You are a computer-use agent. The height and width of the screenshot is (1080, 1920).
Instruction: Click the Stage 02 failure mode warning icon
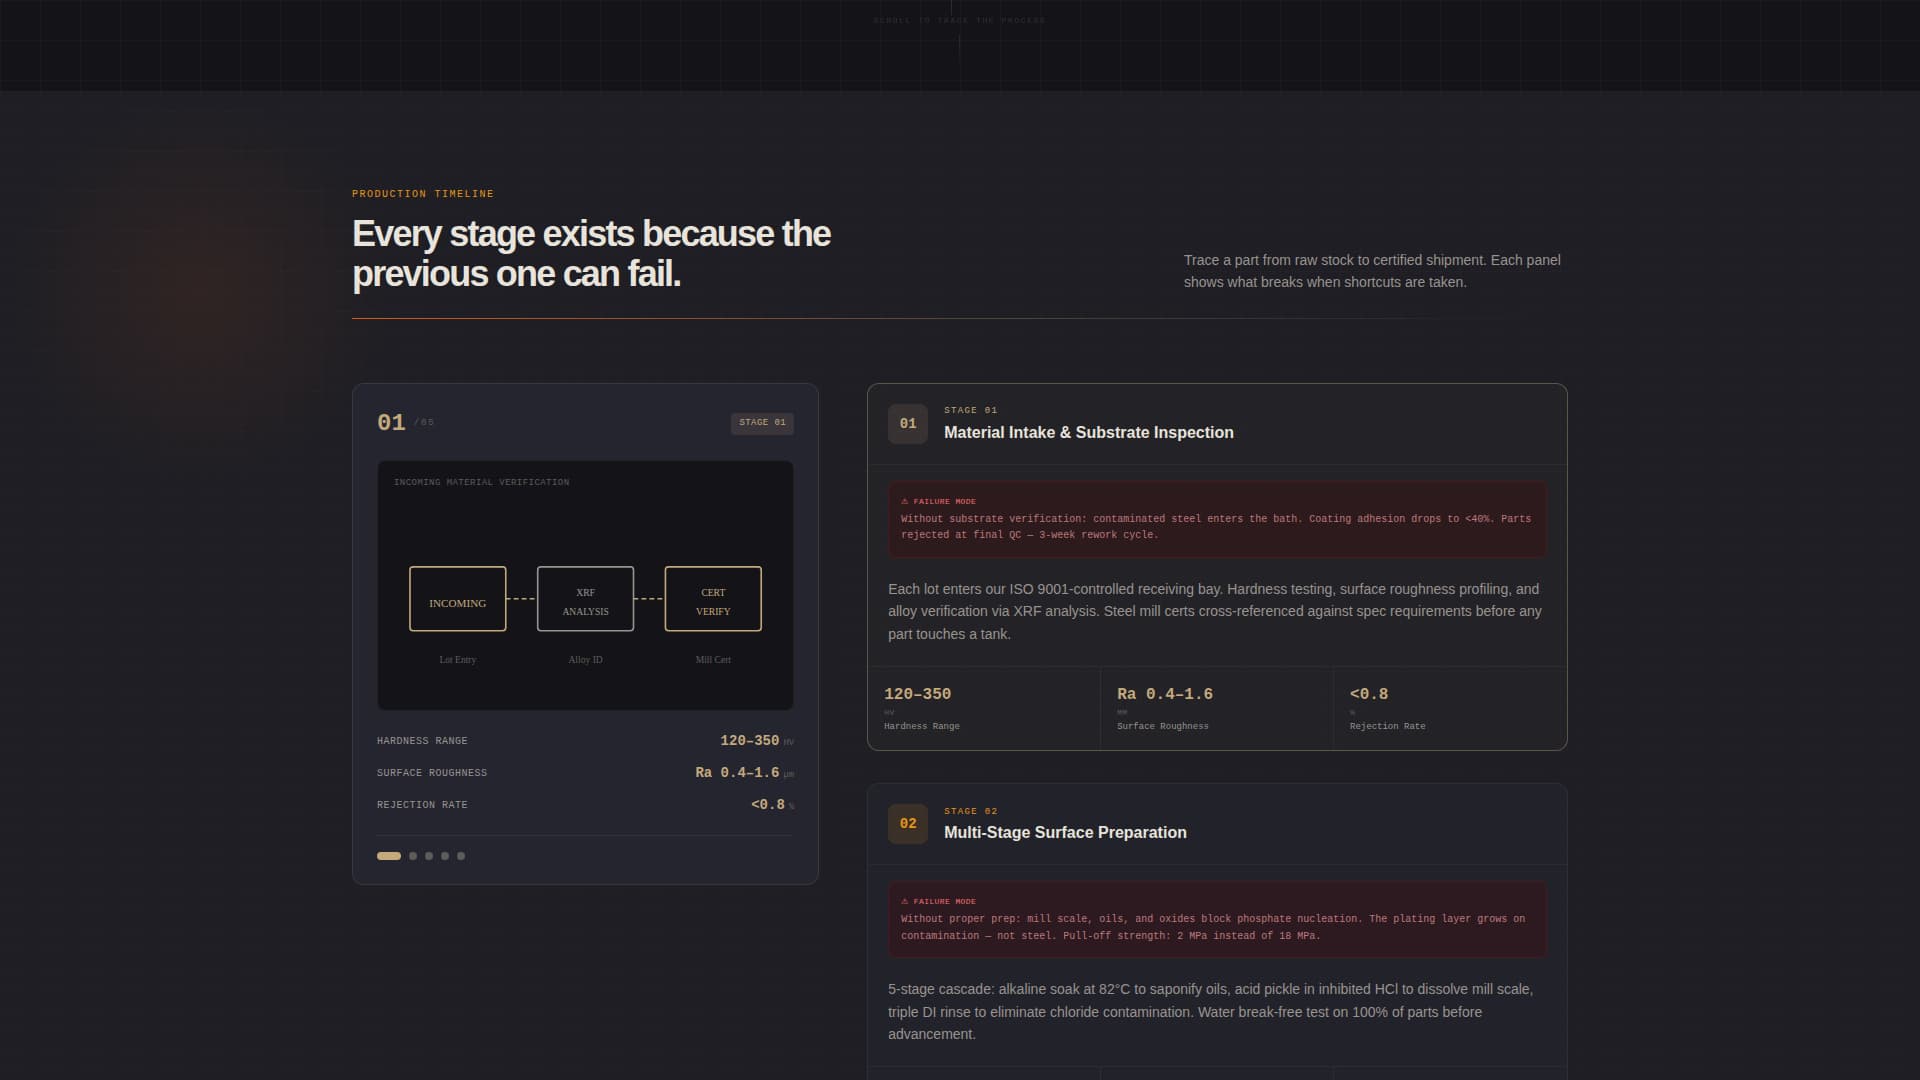pyautogui.click(x=905, y=901)
